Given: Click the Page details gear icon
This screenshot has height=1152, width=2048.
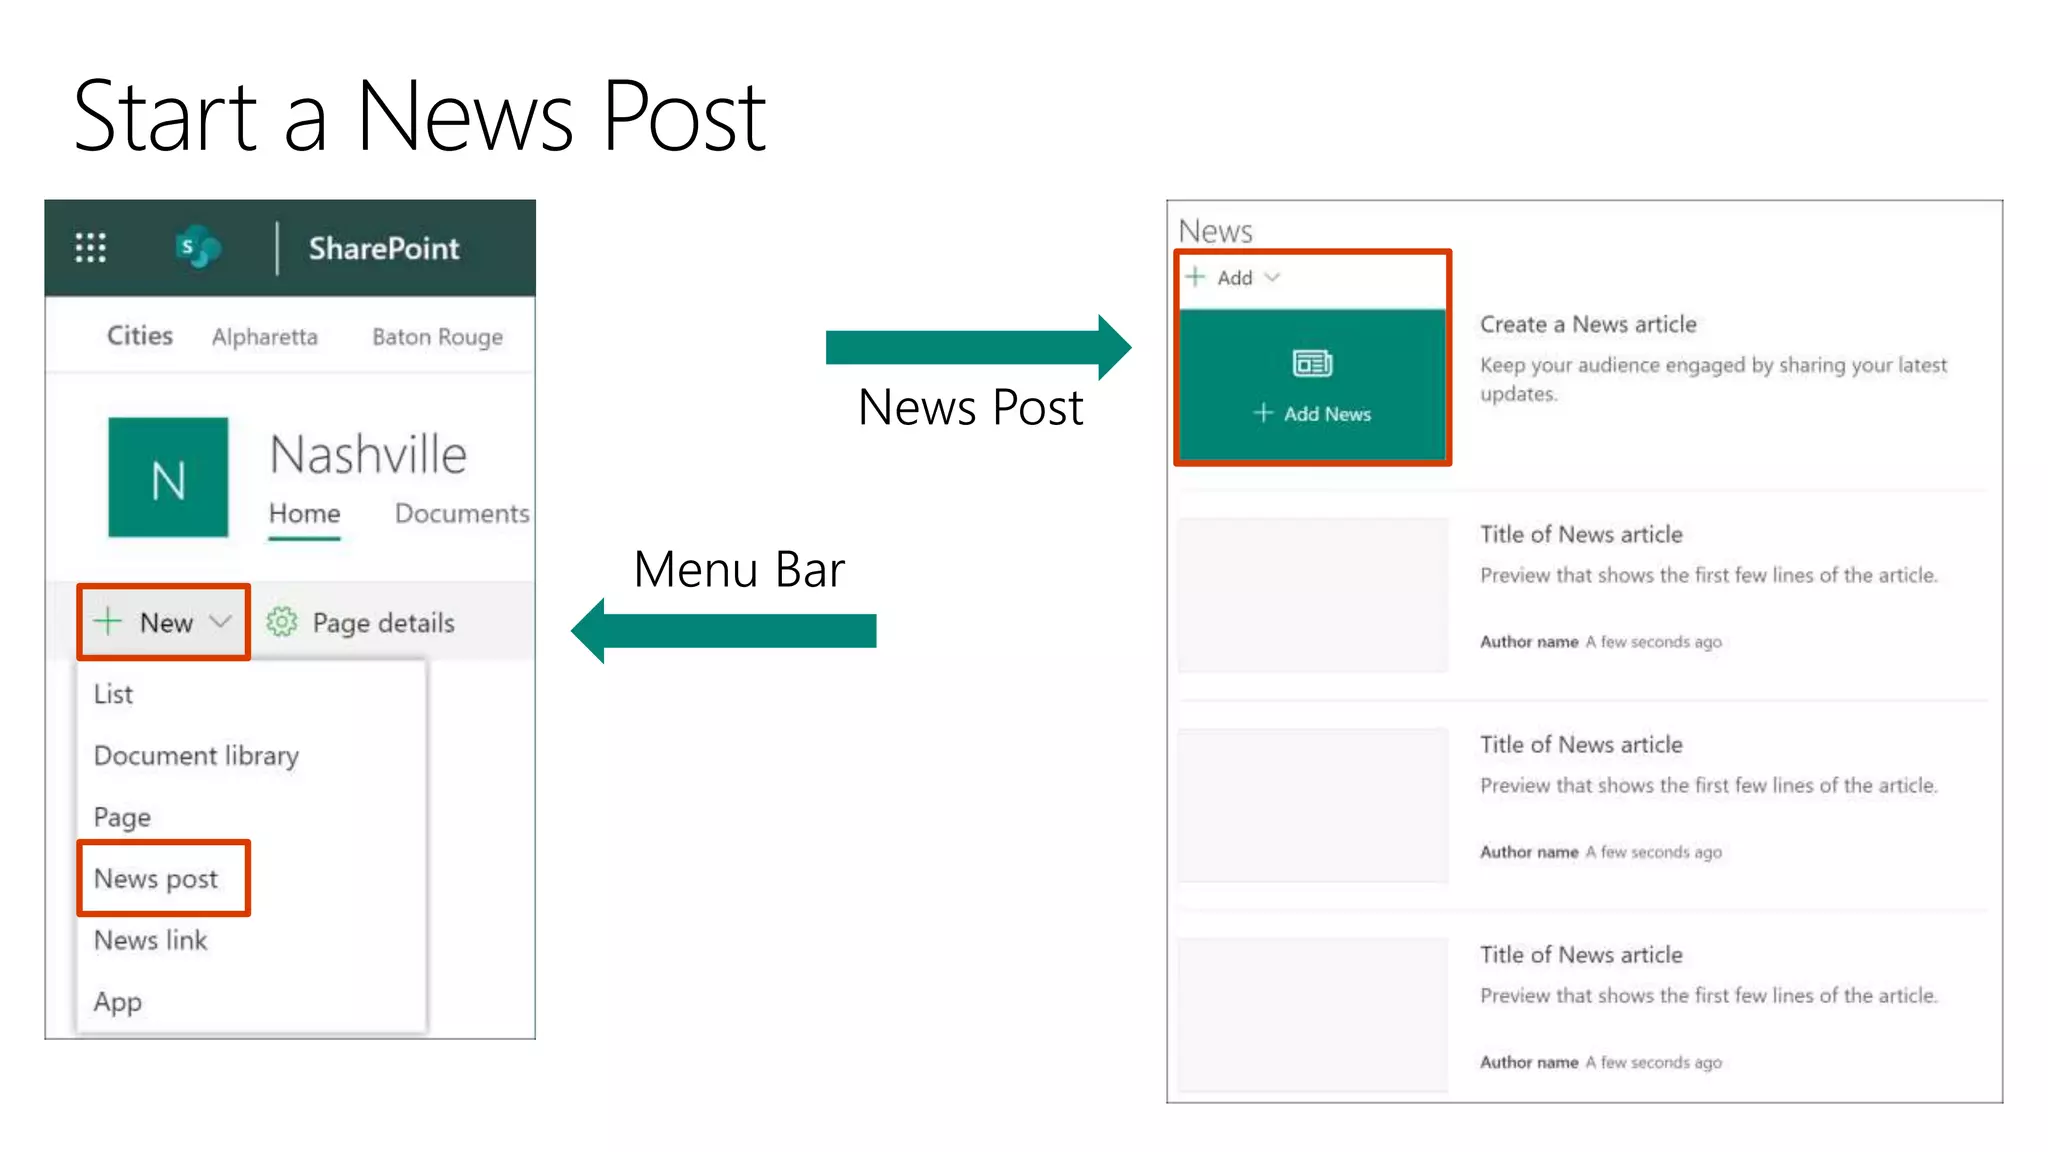Looking at the screenshot, I should click(282, 622).
